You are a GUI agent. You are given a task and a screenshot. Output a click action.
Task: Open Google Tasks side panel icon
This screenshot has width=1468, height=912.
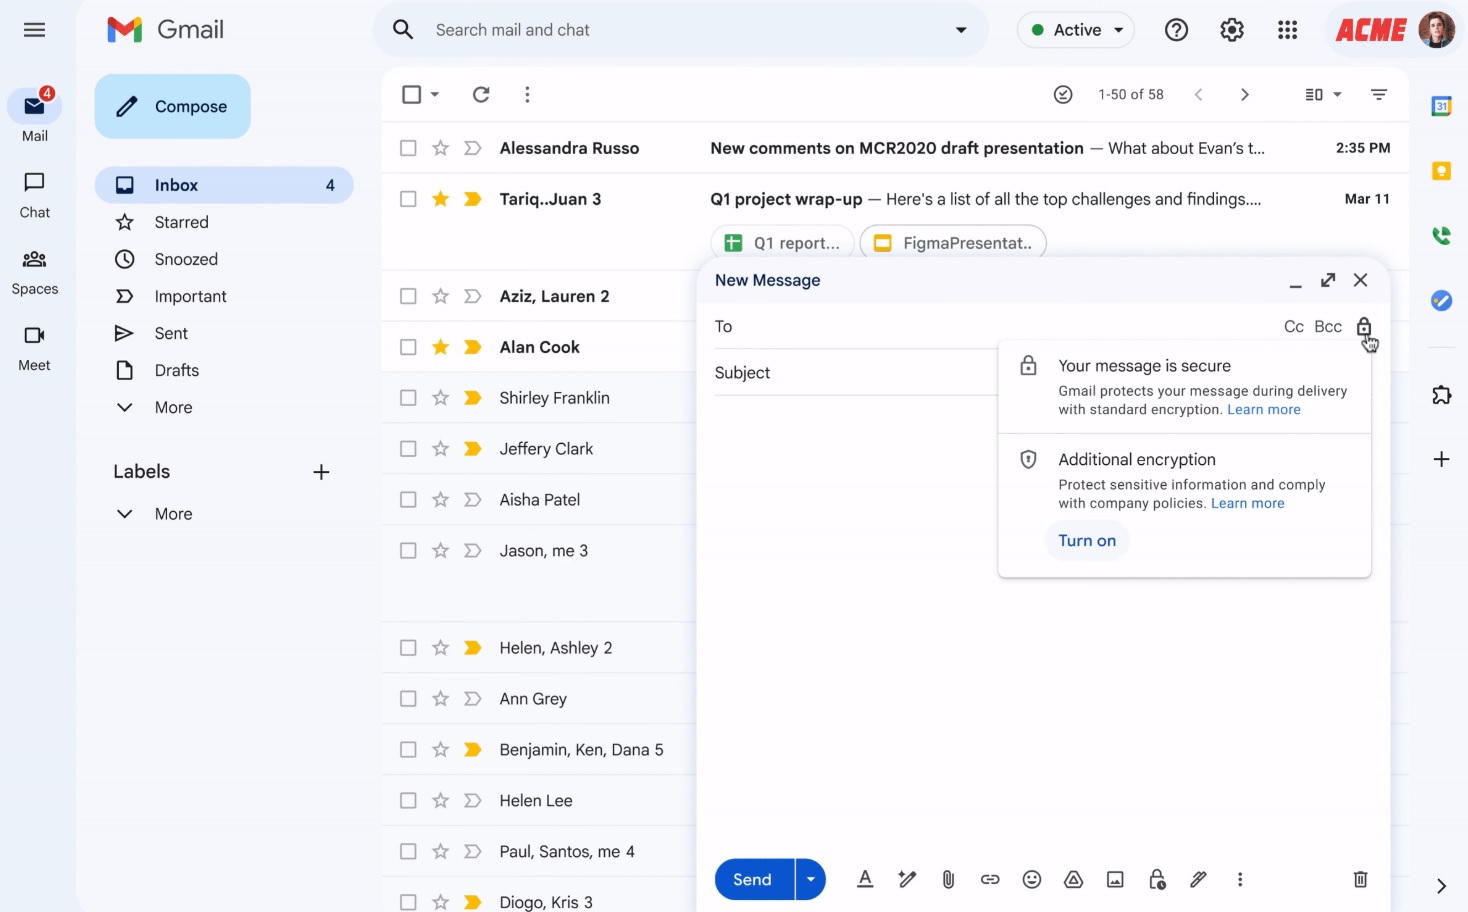1441,300
